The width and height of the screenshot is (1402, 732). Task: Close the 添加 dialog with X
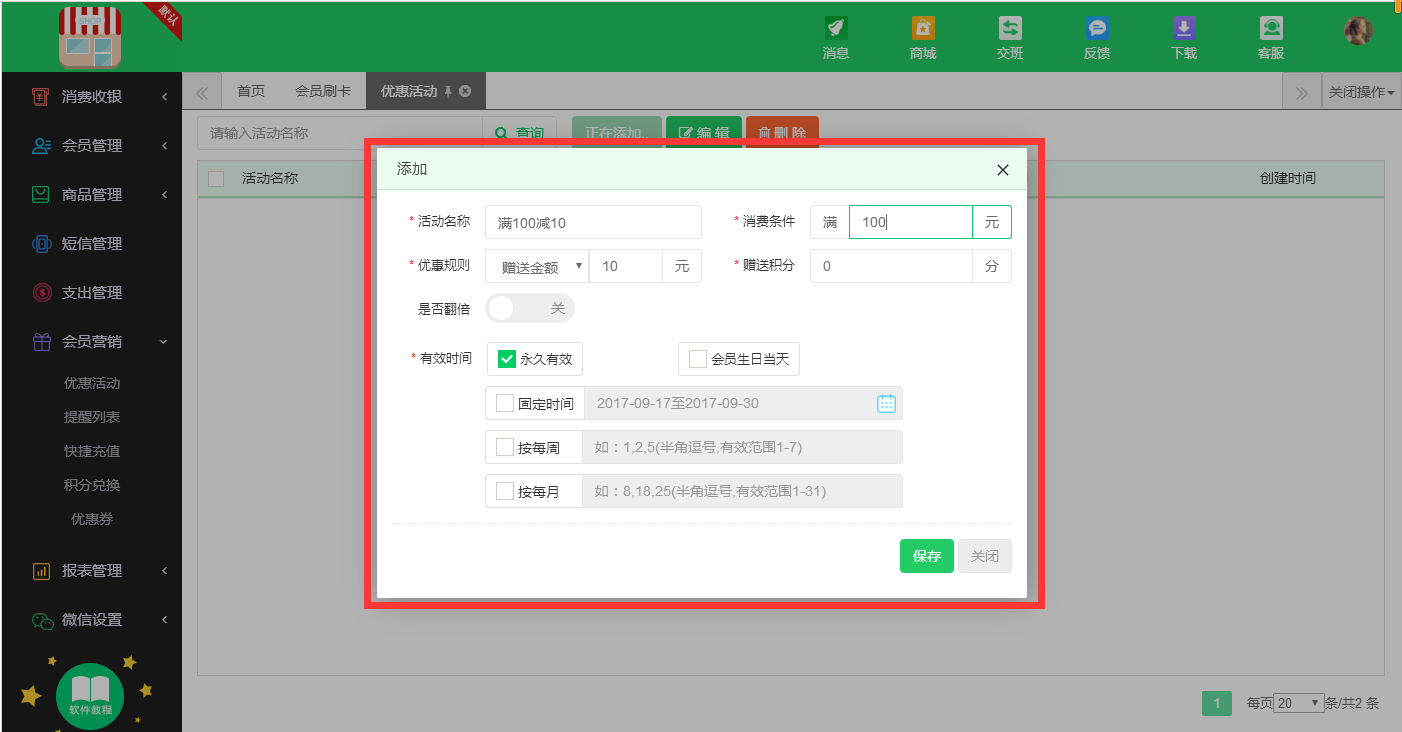coord(1003,170)
